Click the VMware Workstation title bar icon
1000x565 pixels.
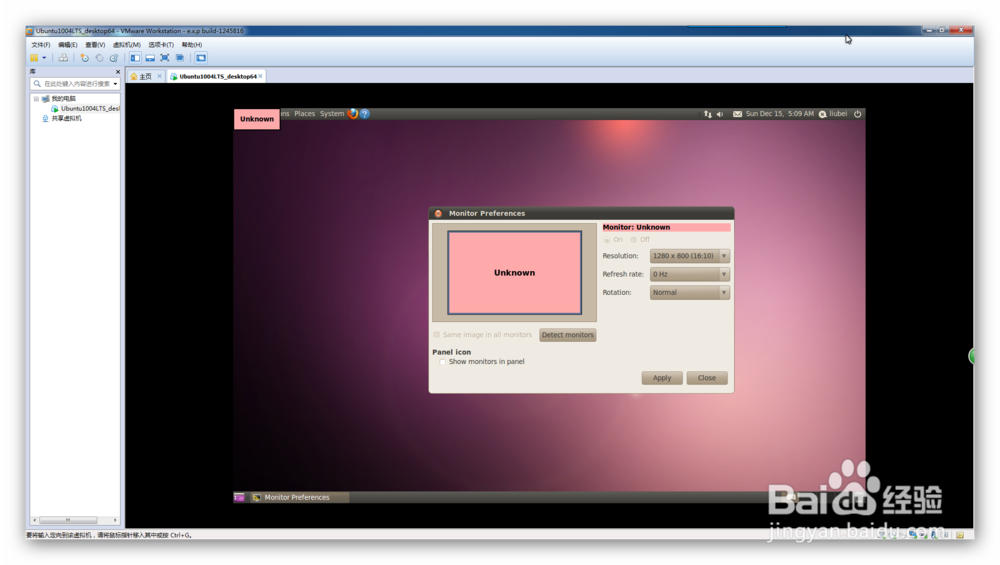point(30,31)
